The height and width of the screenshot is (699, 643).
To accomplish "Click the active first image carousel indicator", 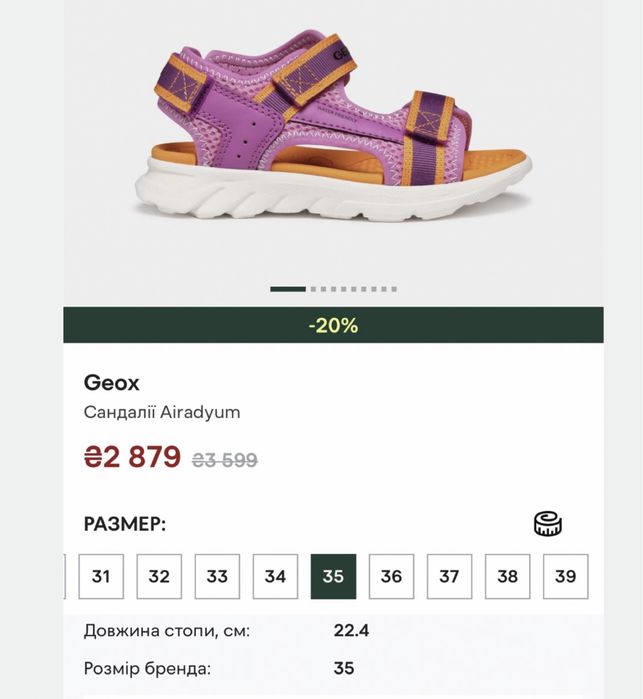I will pyautogui.click(x=288, y=289).
